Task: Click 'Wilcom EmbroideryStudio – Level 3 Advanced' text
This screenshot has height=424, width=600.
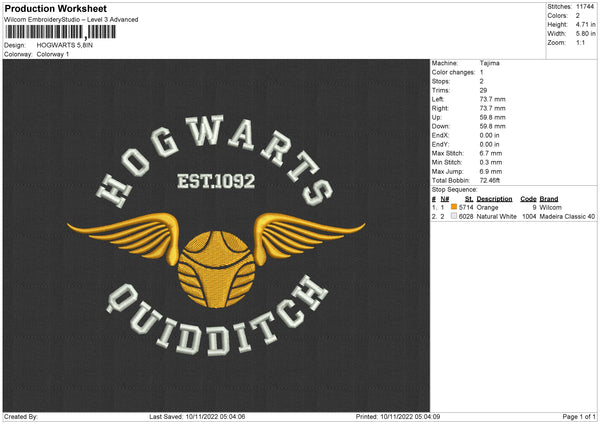Action: point(71,20)
